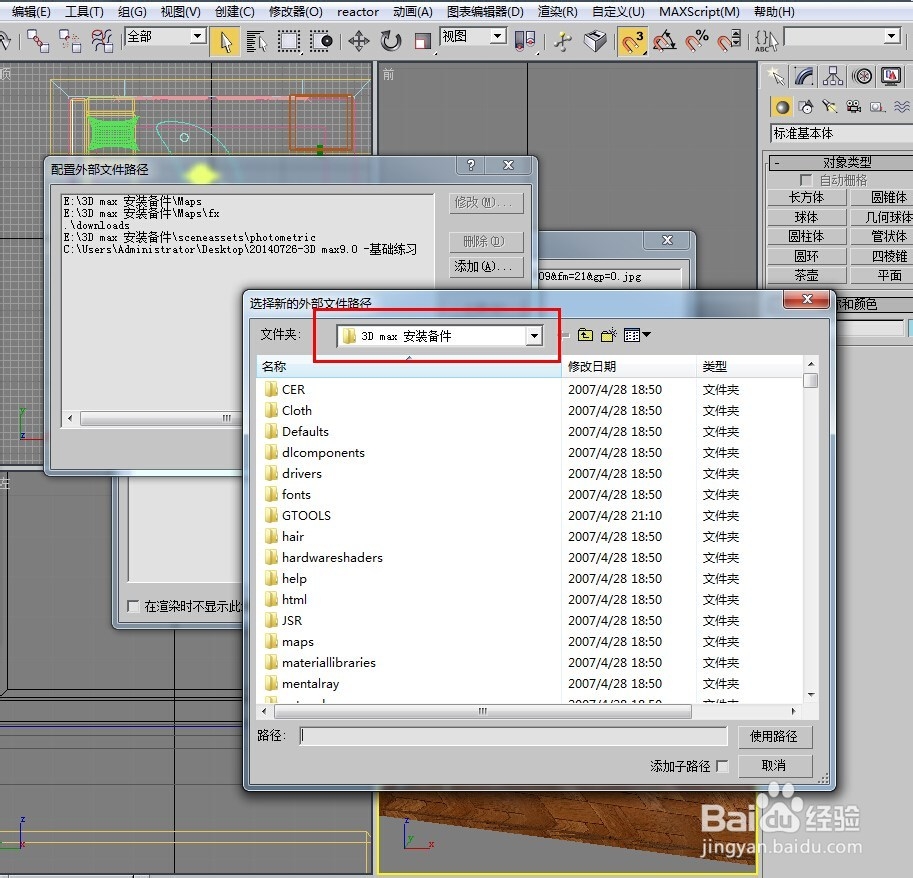The width and height of the screenshot is (913, 878).
Task: Click the 使用路径 button
Action: click(774, 737)
